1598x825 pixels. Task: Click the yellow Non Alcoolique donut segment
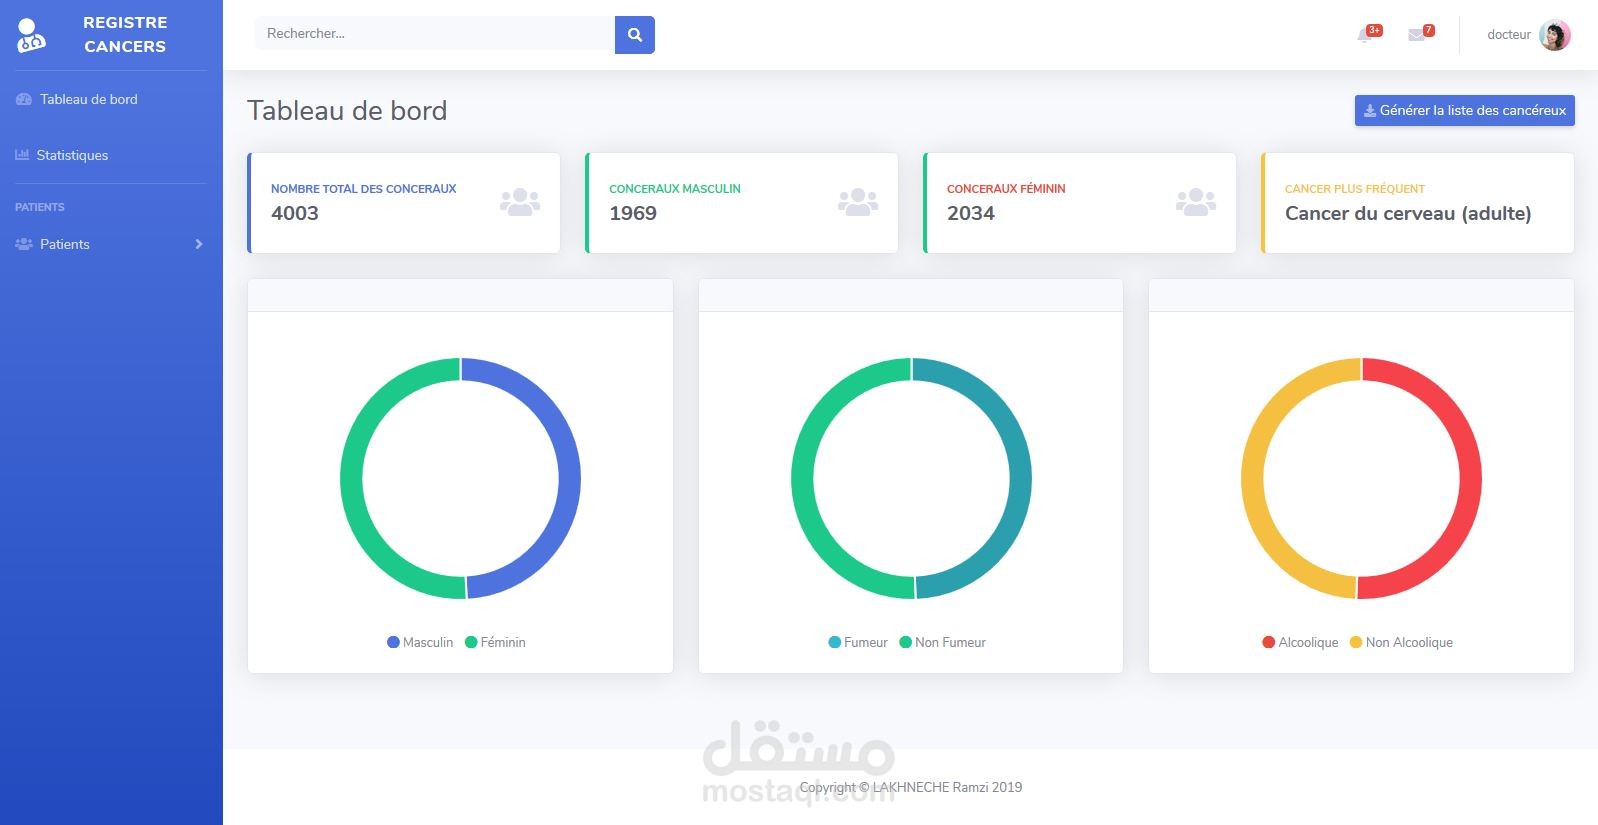1252,478
